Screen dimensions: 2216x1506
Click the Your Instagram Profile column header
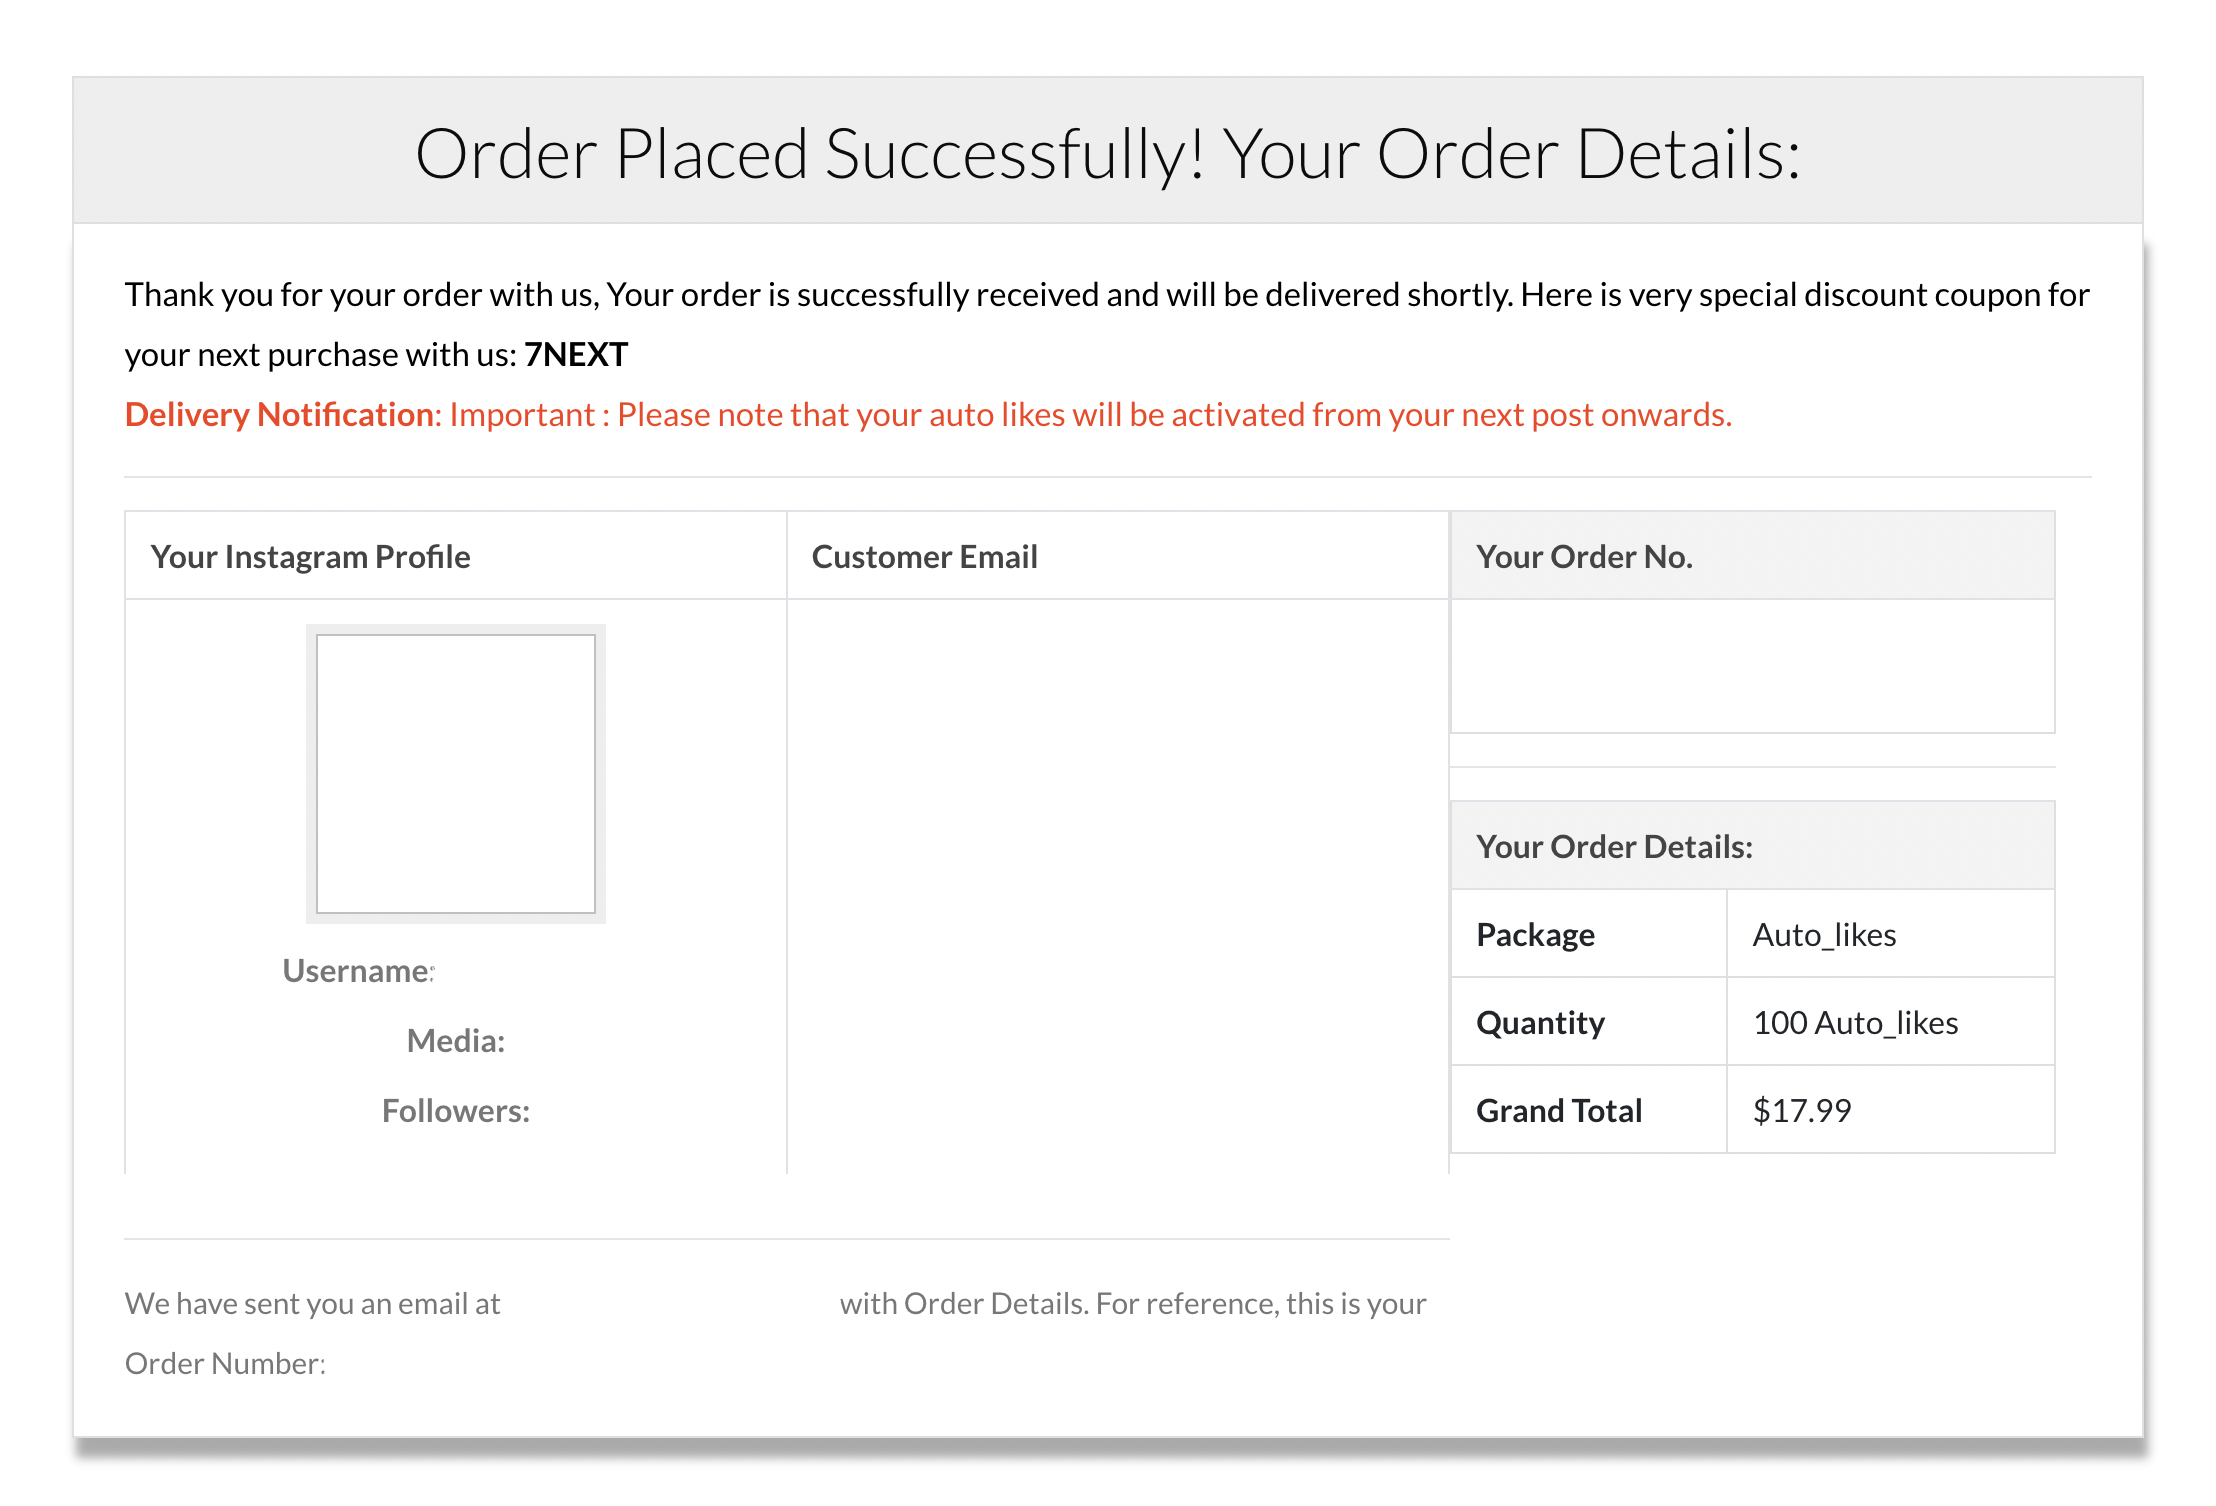coord(310,556)
